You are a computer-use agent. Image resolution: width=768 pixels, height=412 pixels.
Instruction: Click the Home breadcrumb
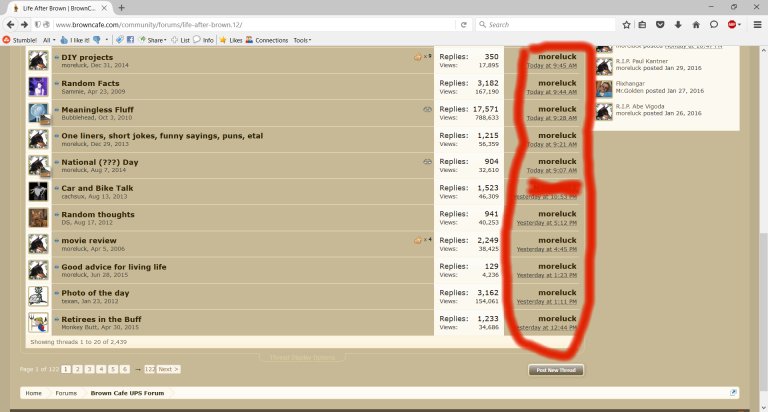coord(34,393)
